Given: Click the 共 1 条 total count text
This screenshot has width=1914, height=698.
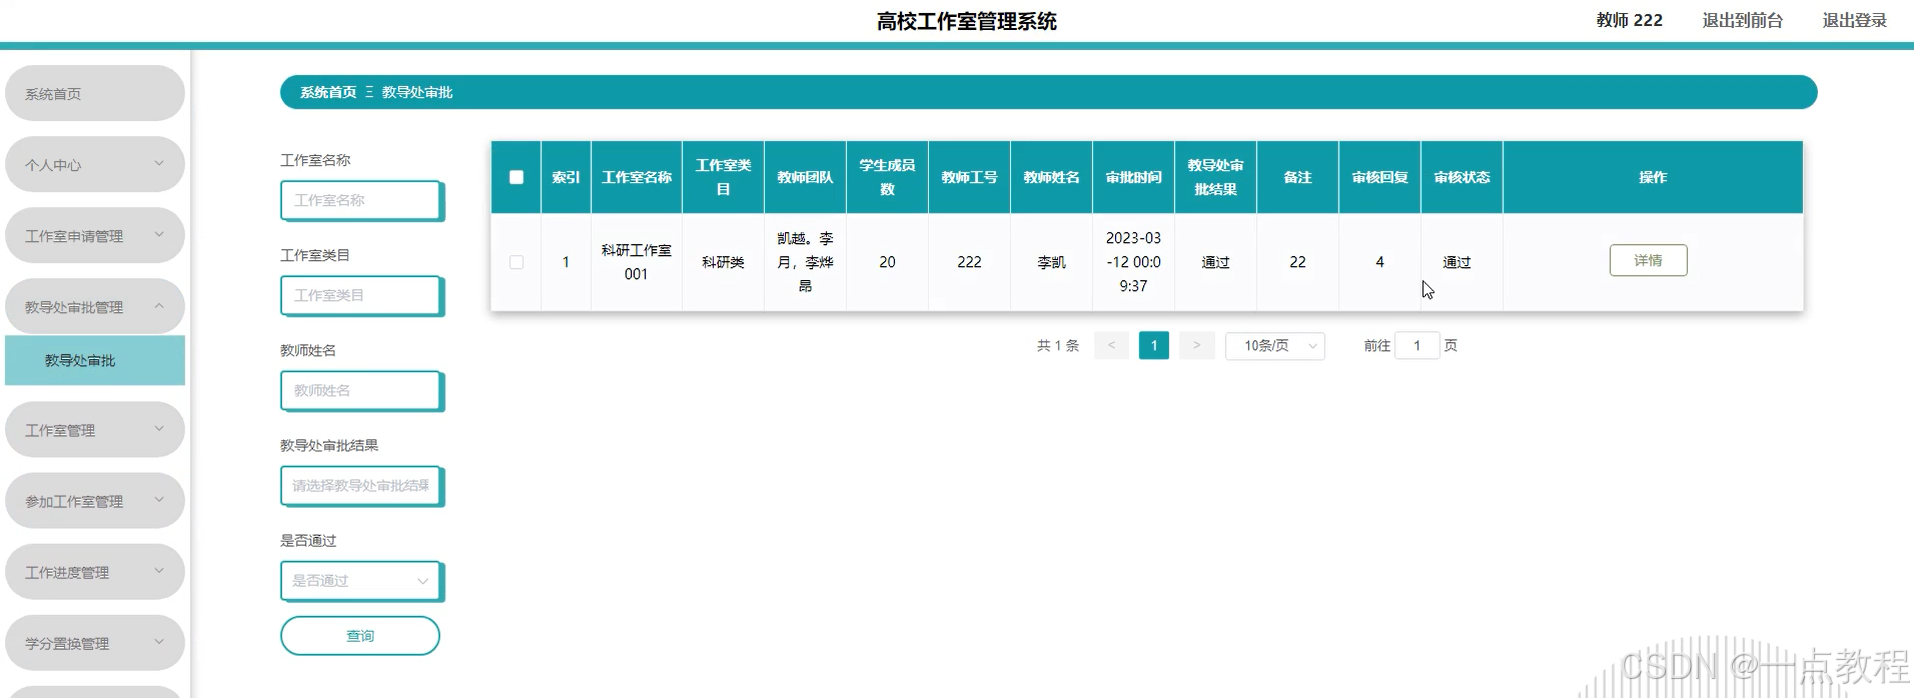Looking at the screenshot, I should tap(1057, 346).
